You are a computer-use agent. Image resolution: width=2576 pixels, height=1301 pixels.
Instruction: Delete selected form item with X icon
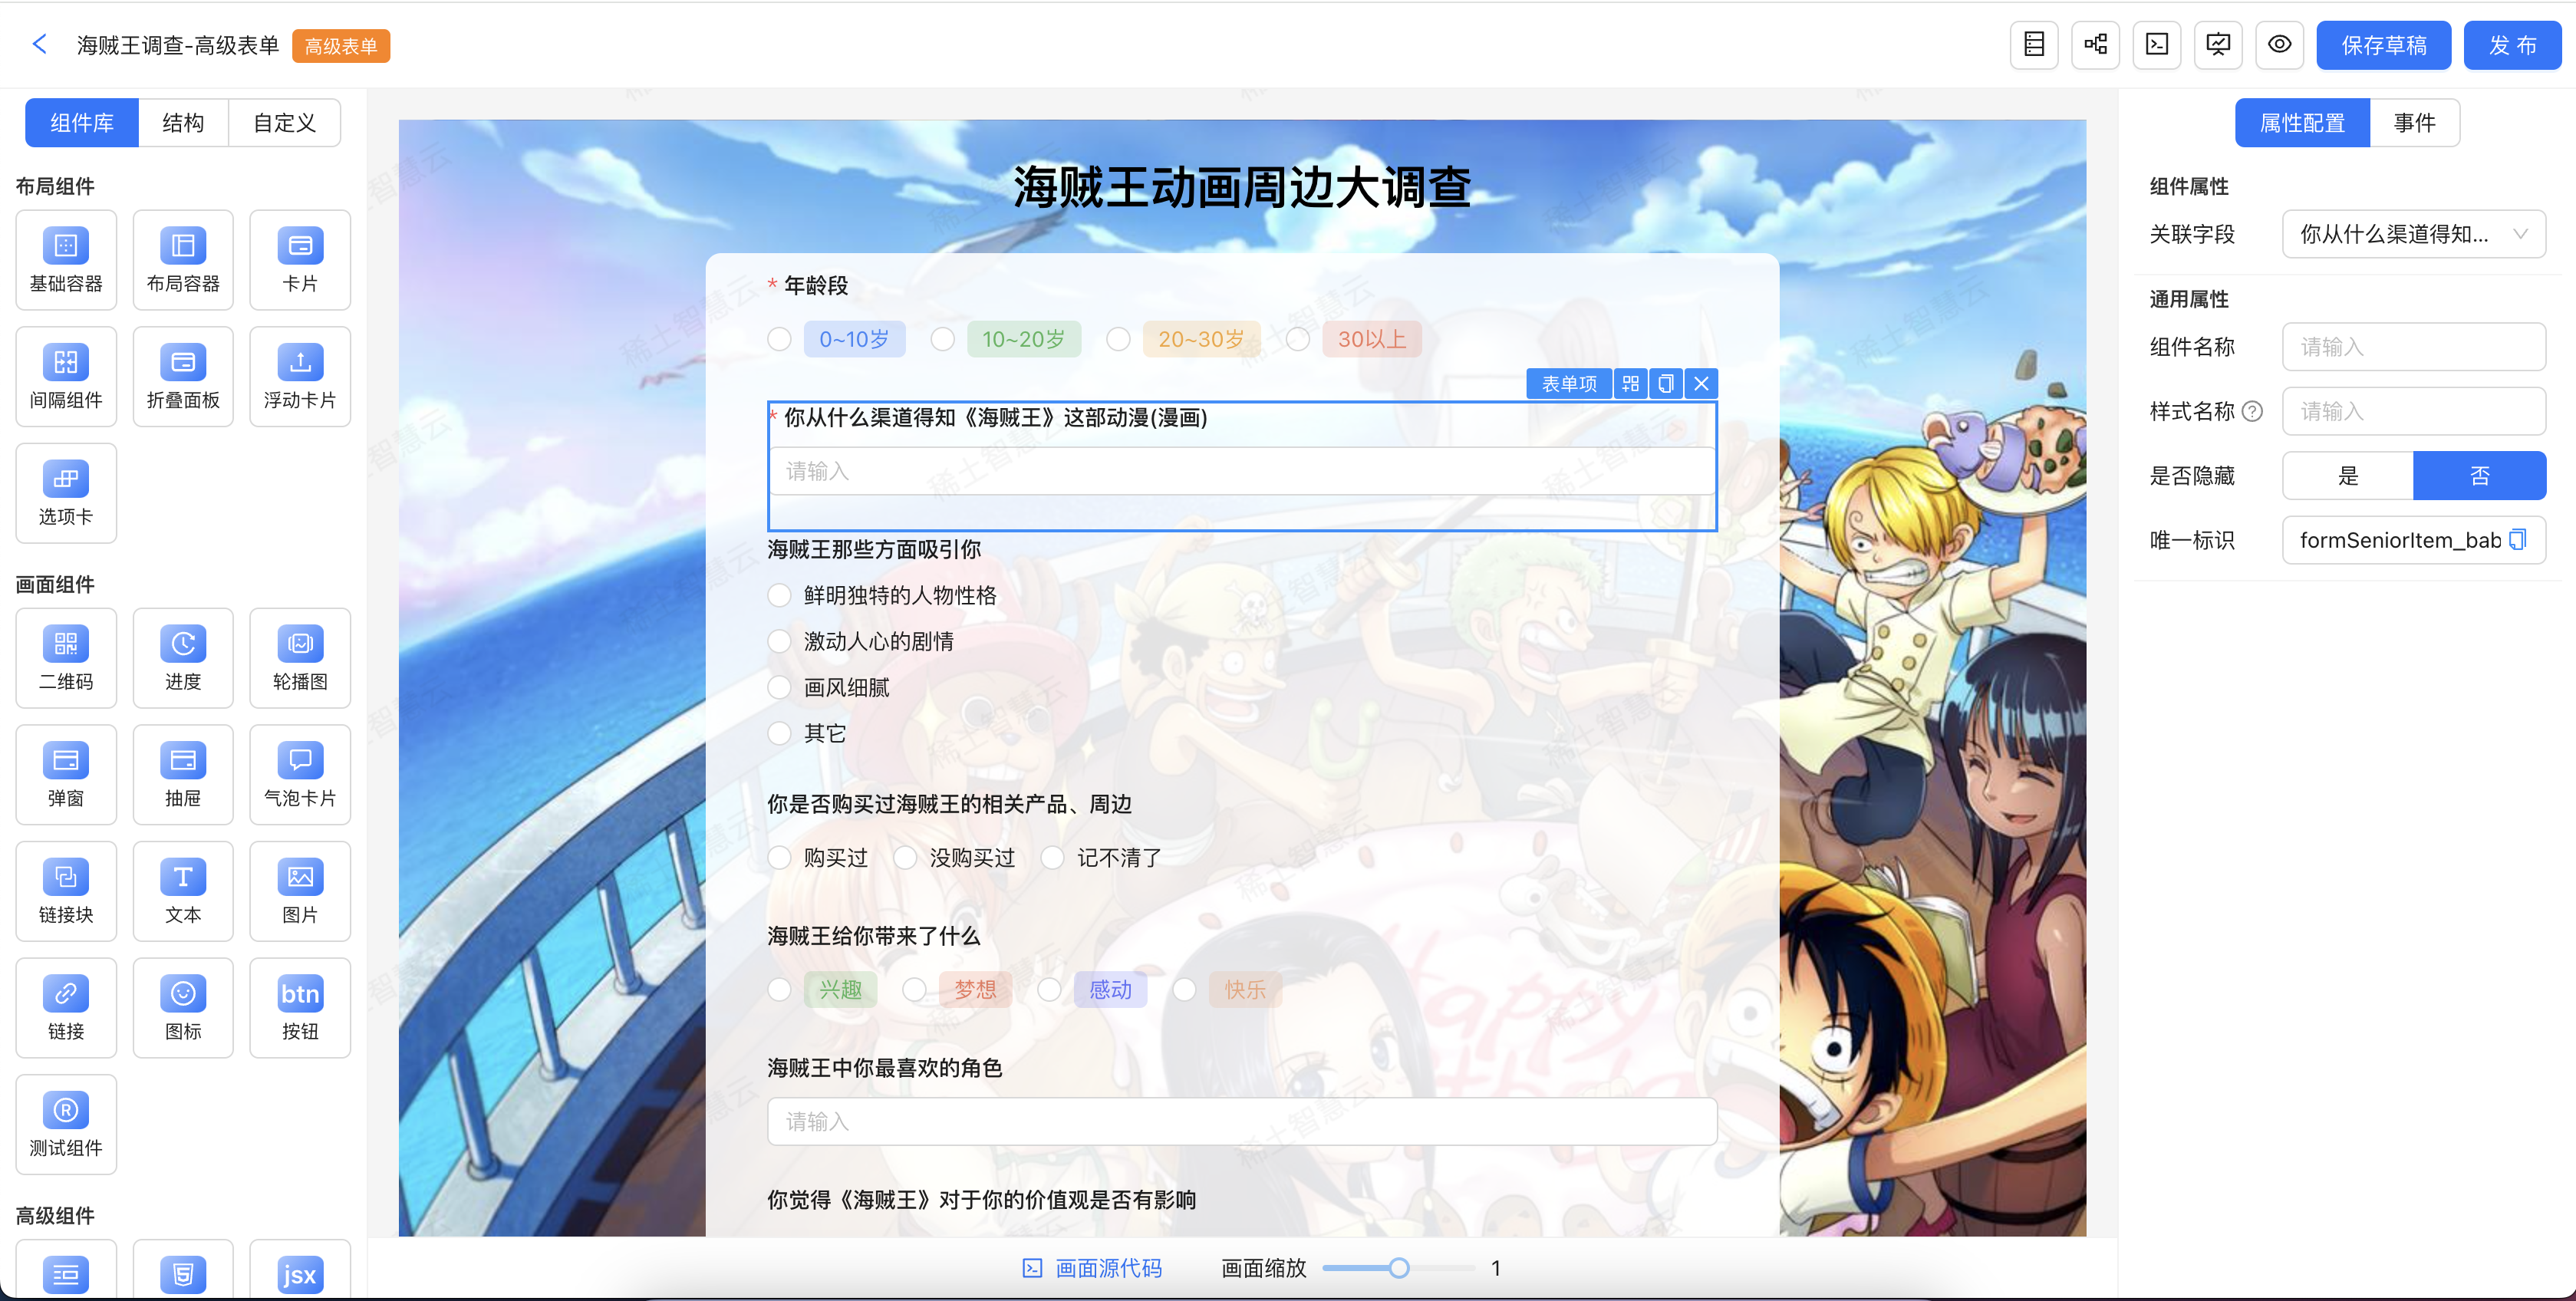[x=1701, y=384]
